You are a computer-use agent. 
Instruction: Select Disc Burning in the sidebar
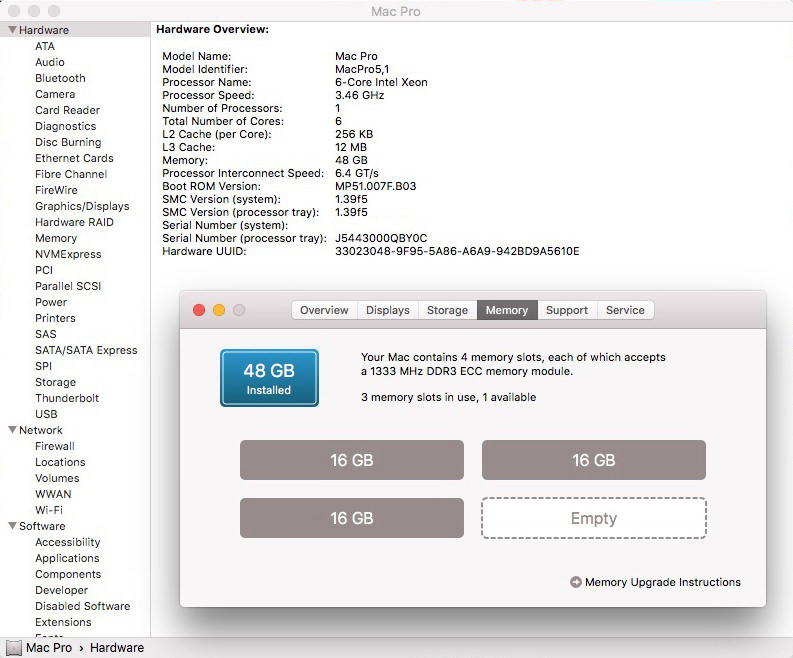pyautogui.click(x=68, y=142)
